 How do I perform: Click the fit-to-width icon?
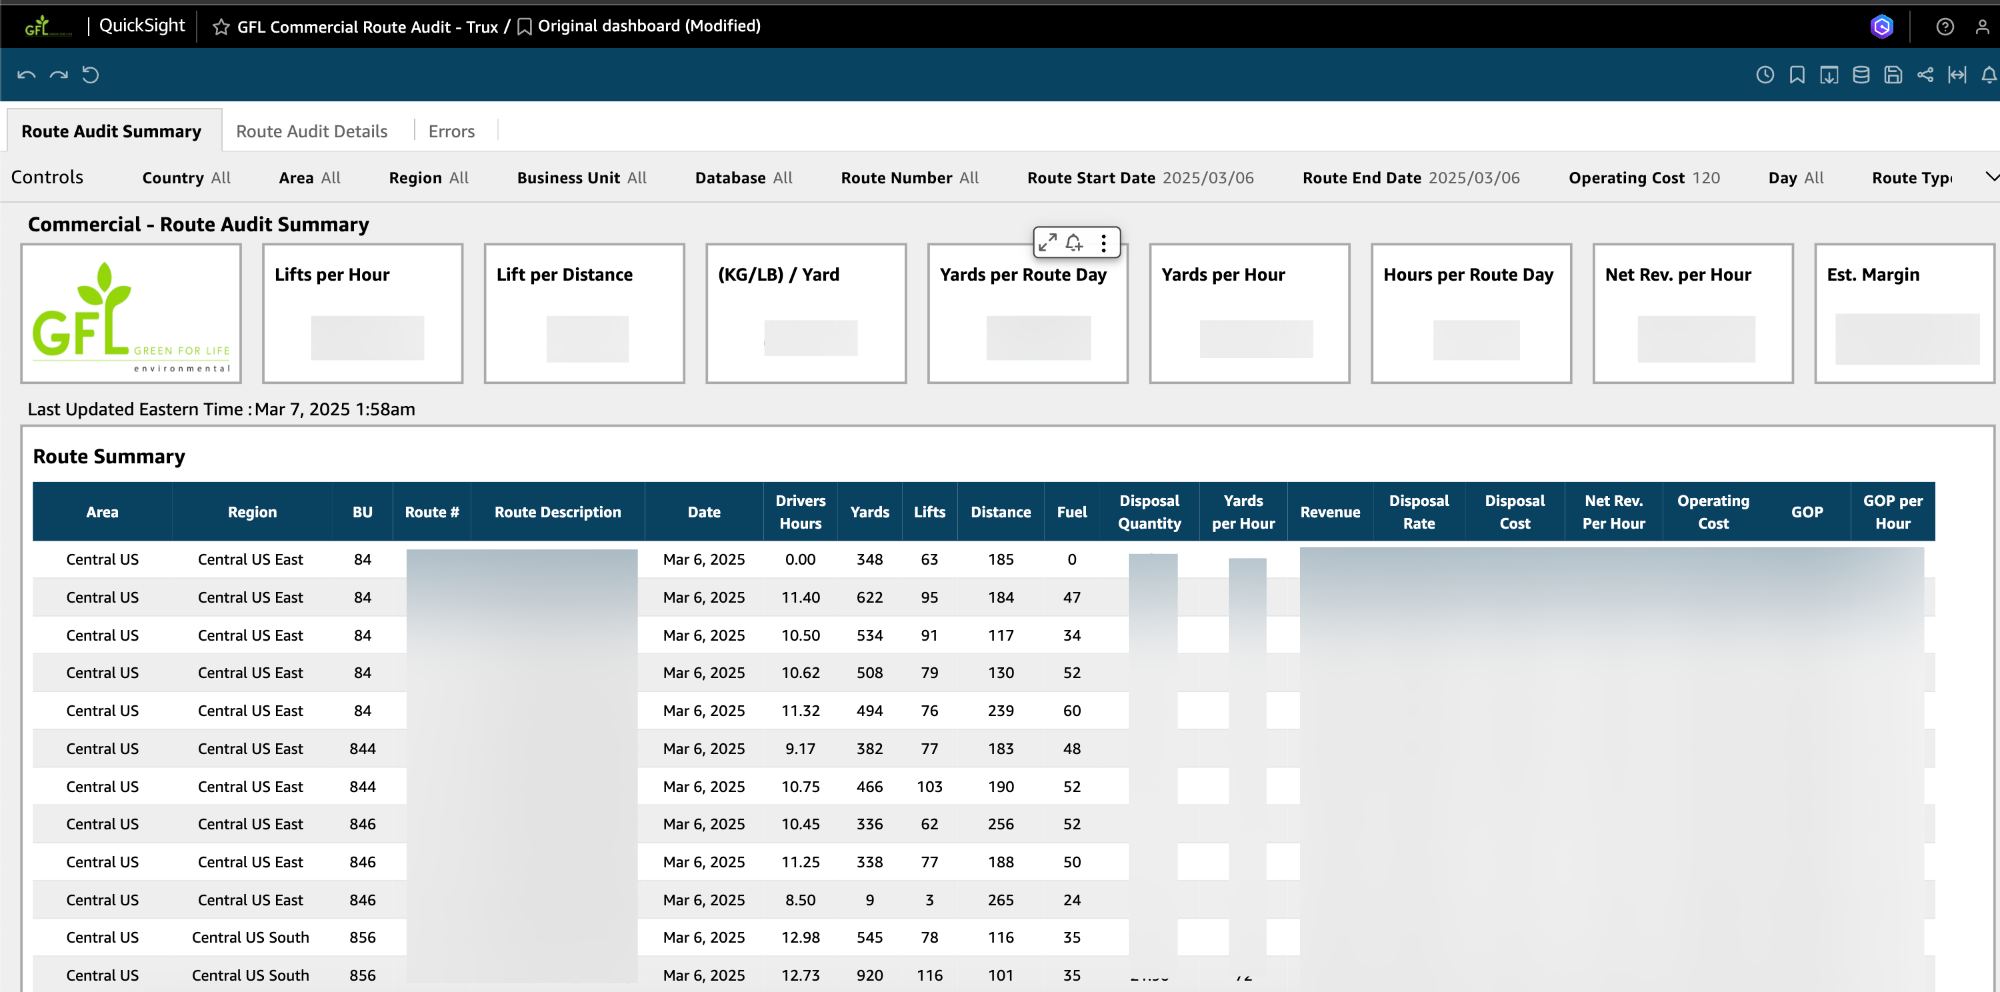1957,75
